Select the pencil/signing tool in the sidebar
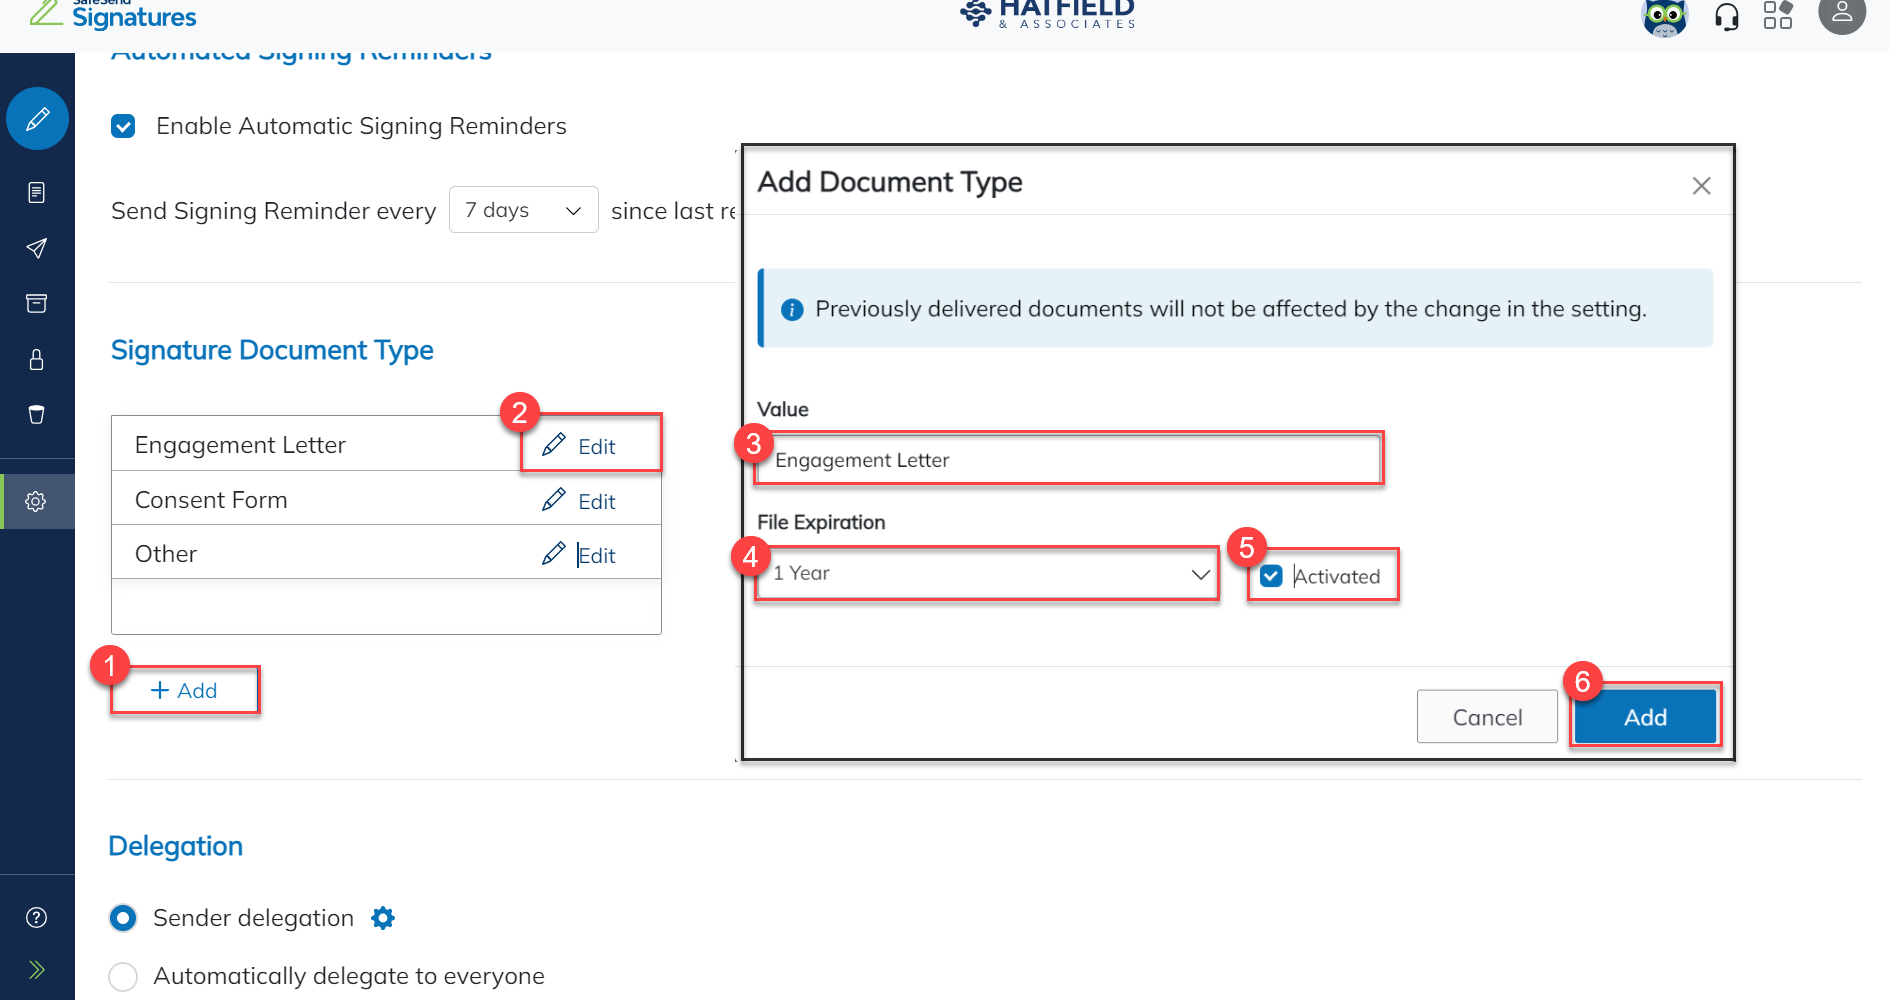 click(x=37, y=118)
